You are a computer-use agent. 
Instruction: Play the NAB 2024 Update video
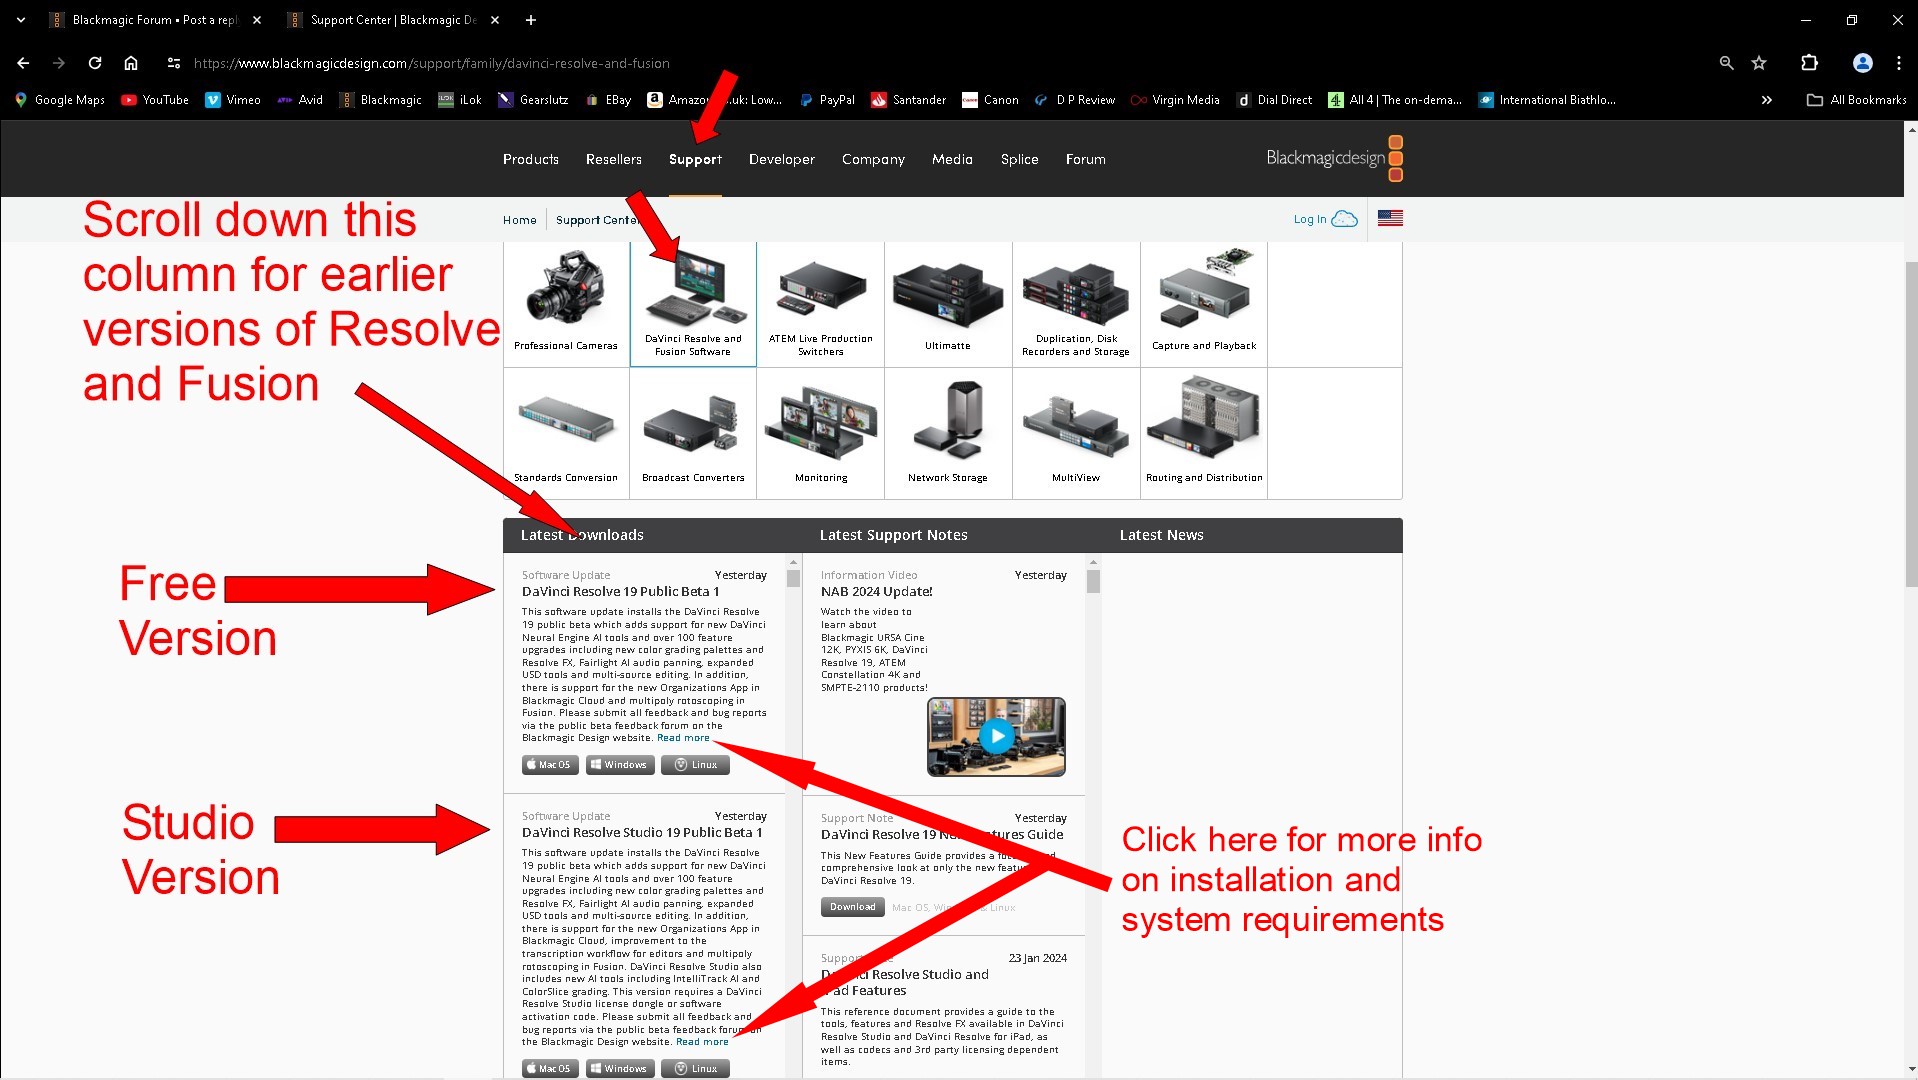click(996, 737)
